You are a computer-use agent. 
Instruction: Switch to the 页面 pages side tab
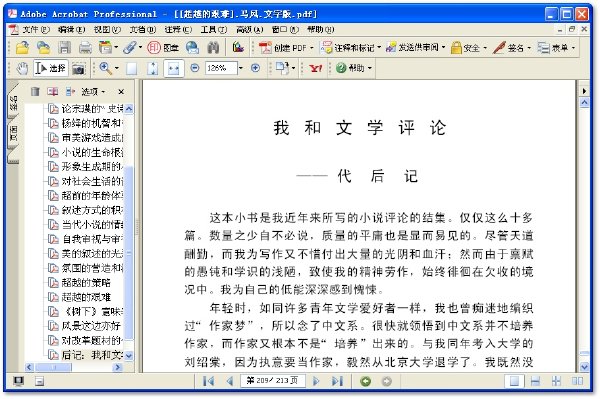[x=13, y=134]
